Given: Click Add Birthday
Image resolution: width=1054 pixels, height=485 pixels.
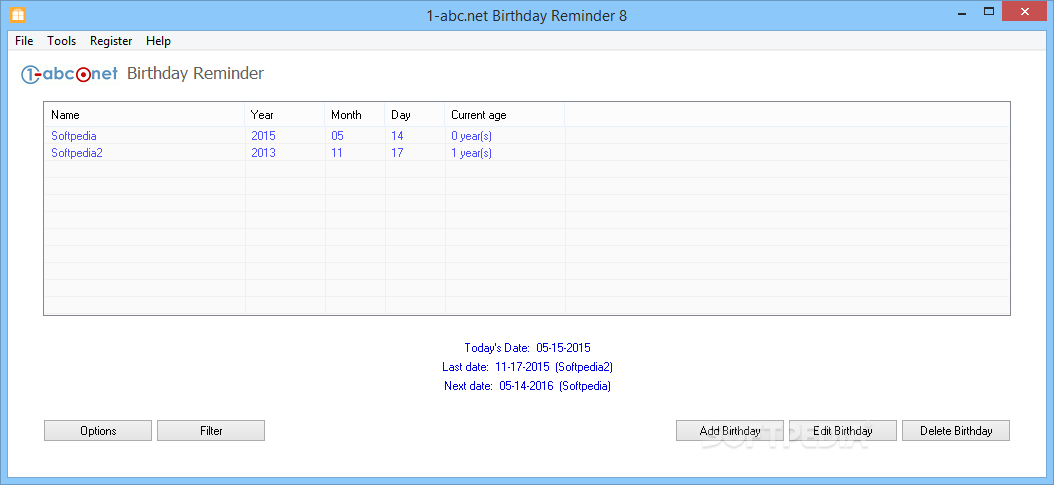Looking at the screenshot, I should (730, 431).
